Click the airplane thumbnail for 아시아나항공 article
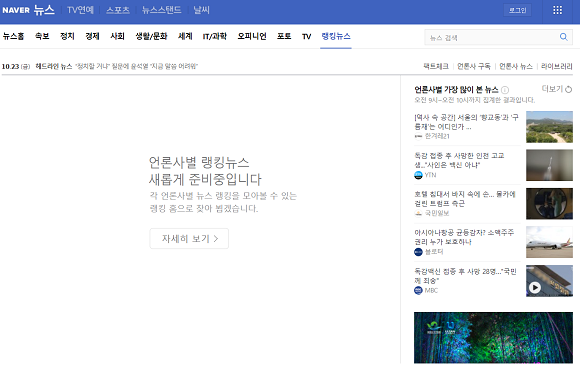580x366 pixels. click(x=549, y=242)
